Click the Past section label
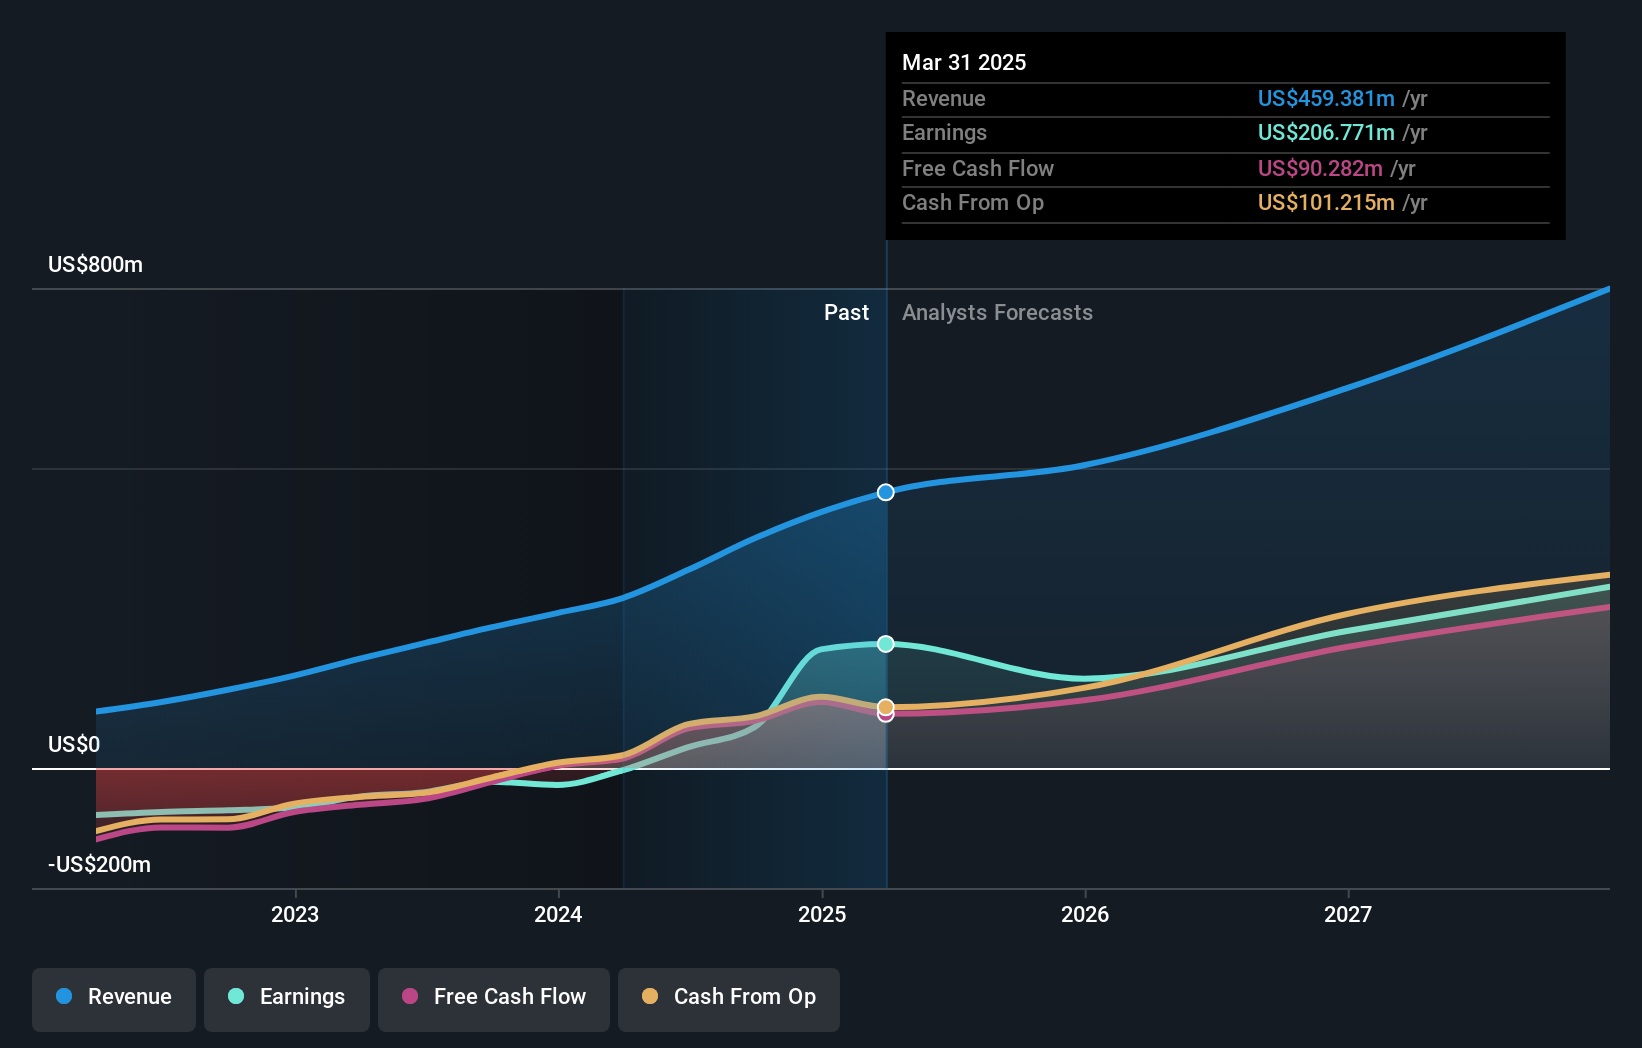The height and width of the screenshot is (1048, 1642). [846, 312]
